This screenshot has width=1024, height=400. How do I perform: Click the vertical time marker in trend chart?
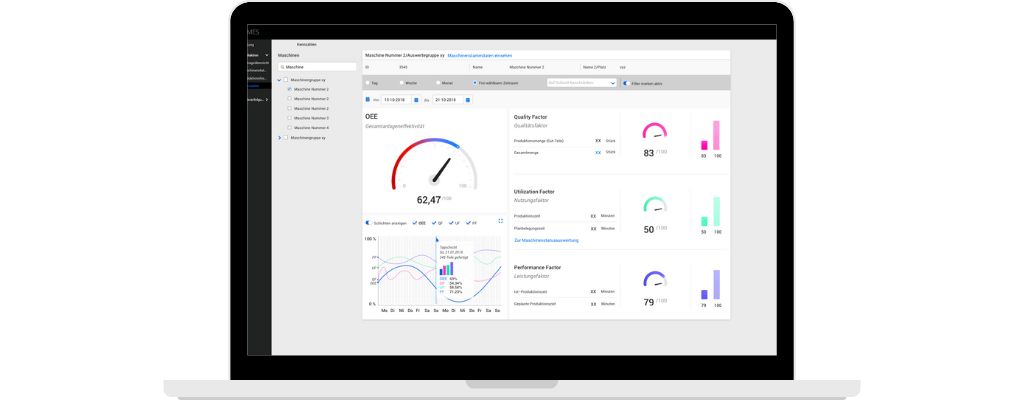(x=436, y=270)
